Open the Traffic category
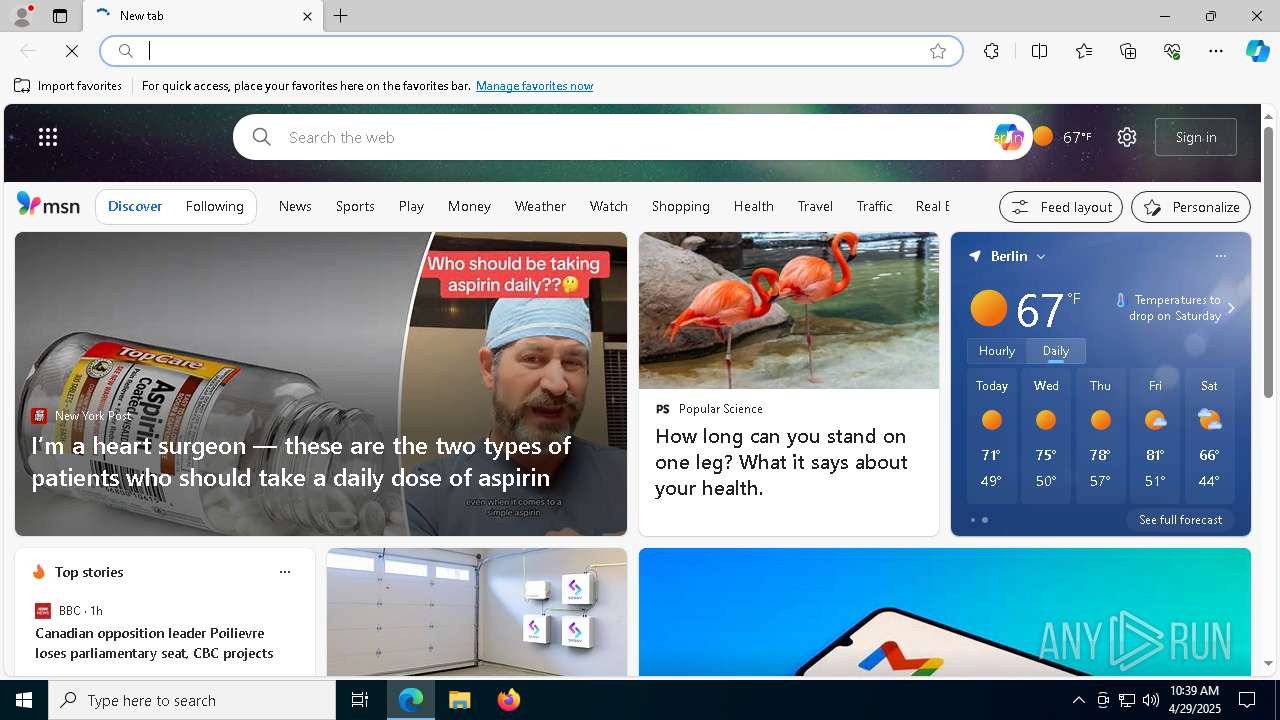 click(x=874, y=206)
